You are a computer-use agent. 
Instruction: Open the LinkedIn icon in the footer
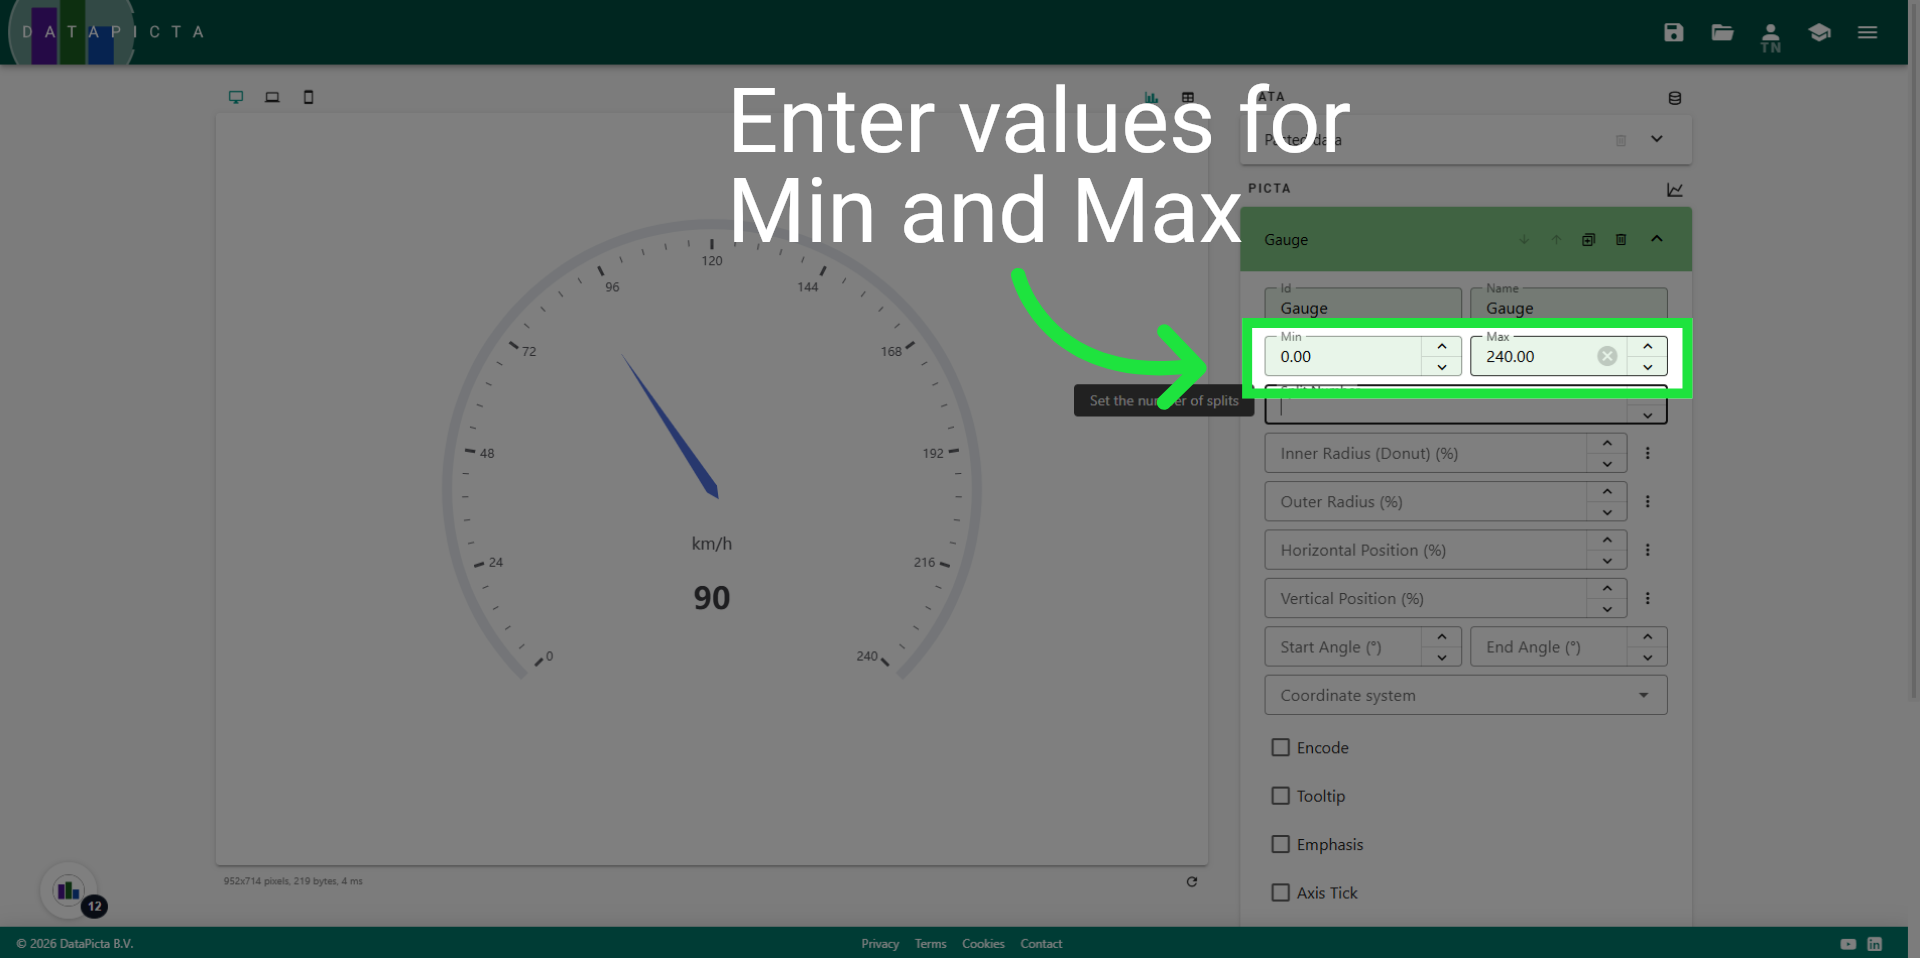tap(1875, 944)
